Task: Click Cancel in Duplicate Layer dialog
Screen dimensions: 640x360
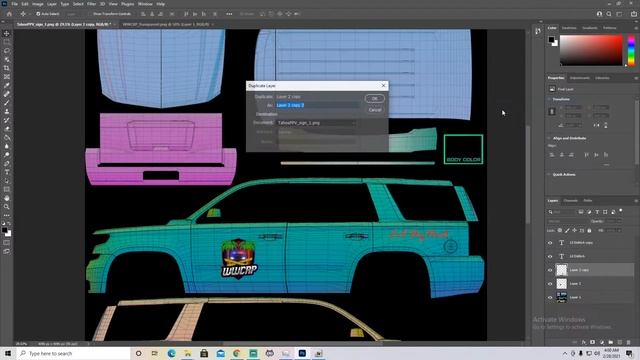Action: pyautogui.click(x=375, y=110)
